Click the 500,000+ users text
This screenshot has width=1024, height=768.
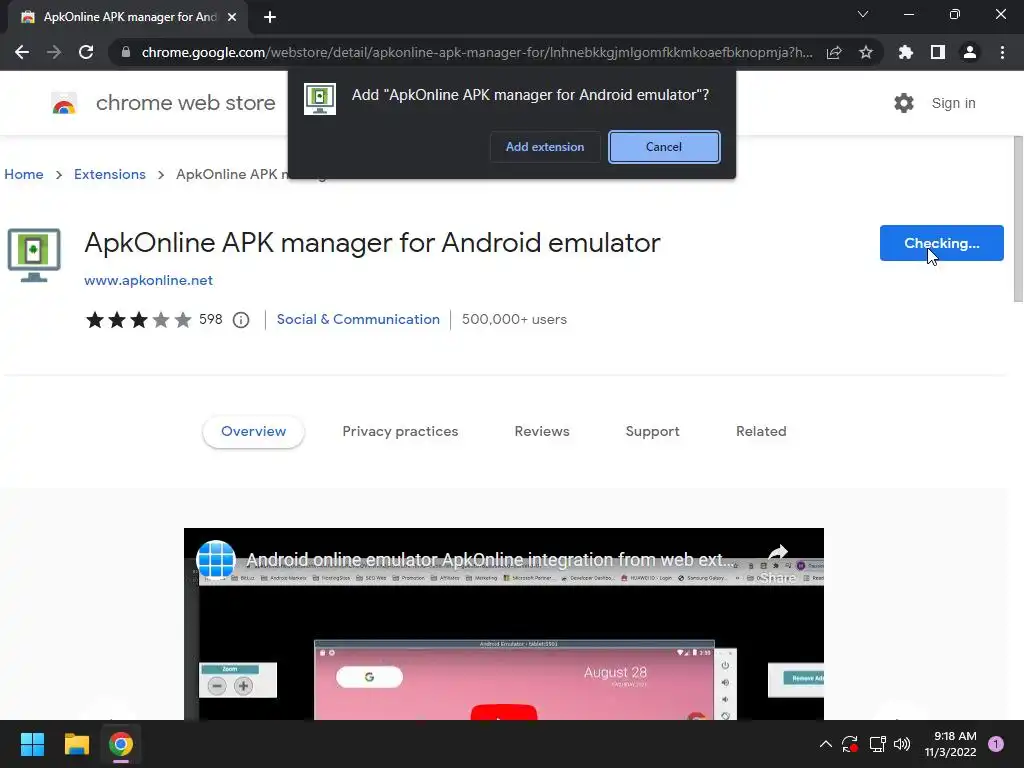tap(514, 319)
